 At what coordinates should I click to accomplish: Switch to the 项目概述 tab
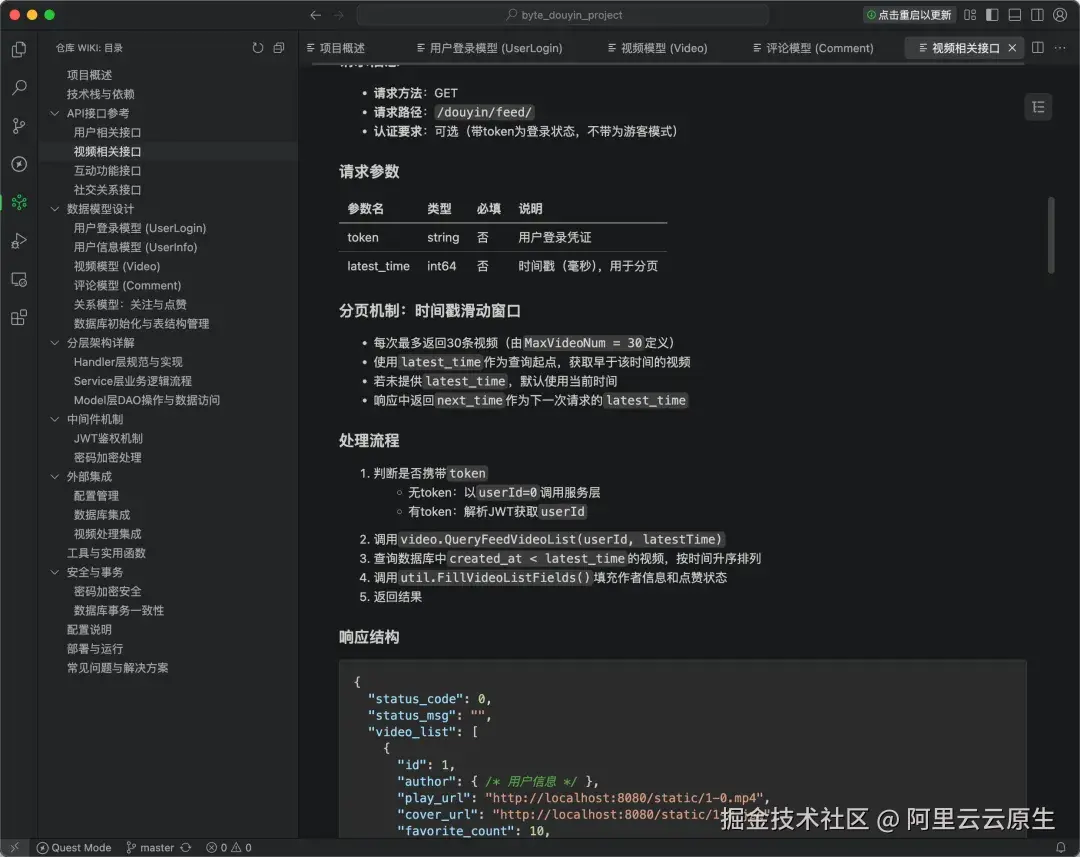coord(336,48)
